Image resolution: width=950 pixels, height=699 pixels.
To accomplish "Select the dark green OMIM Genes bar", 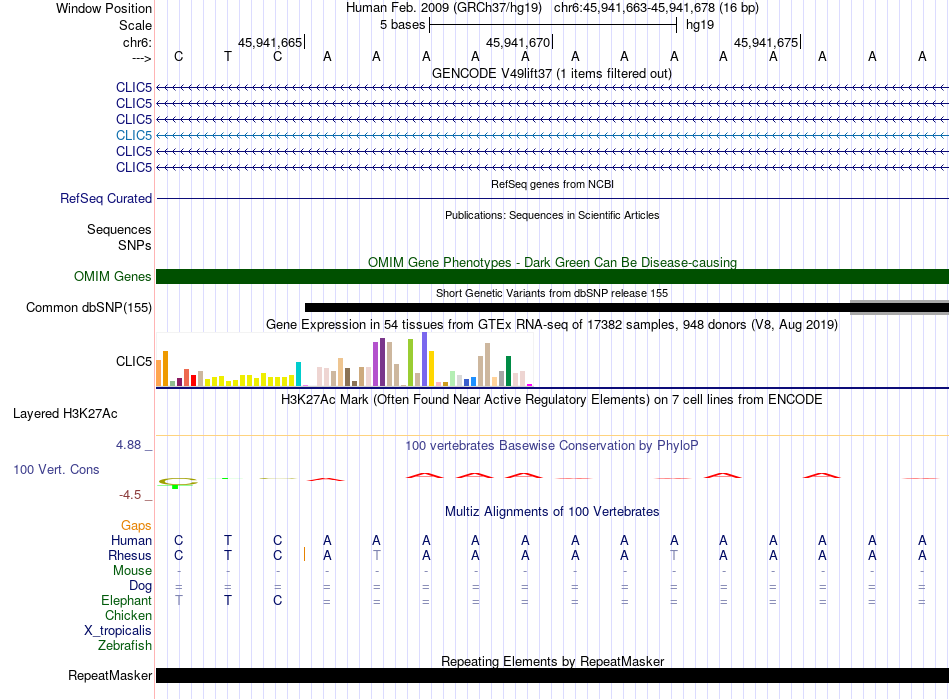I will 552,276.
